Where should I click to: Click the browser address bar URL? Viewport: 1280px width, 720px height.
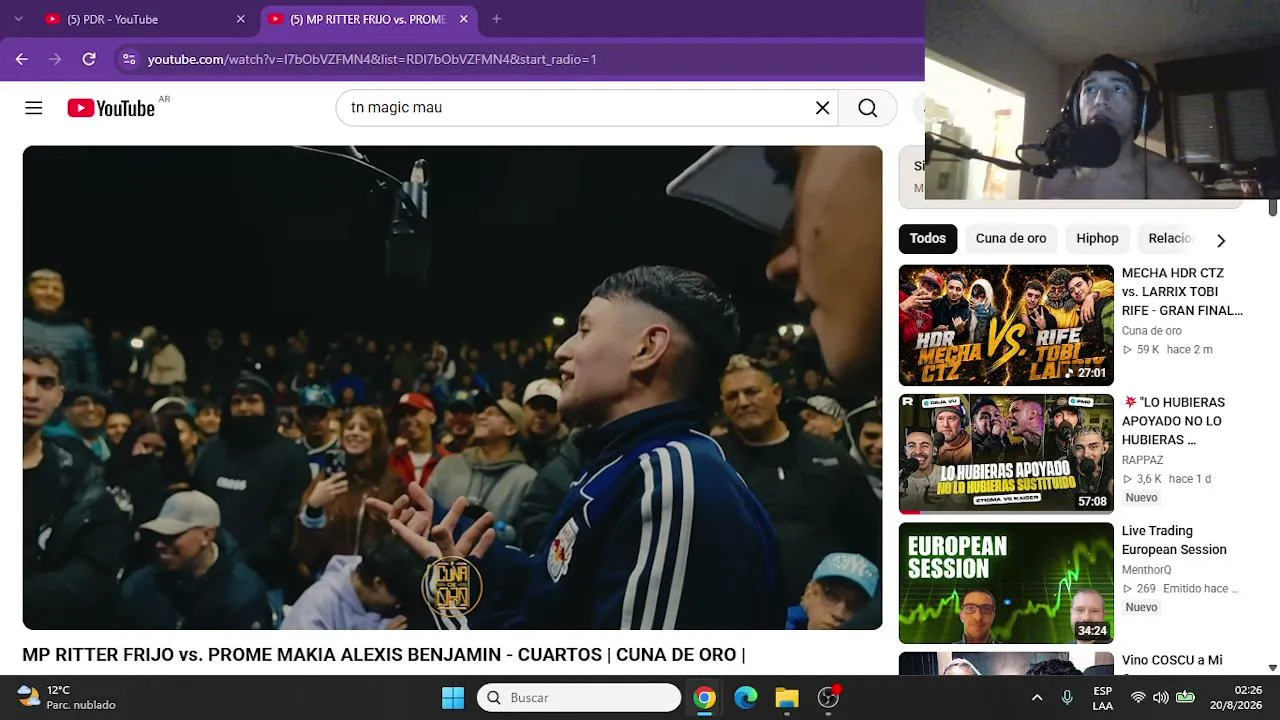[x=372, y=59]
